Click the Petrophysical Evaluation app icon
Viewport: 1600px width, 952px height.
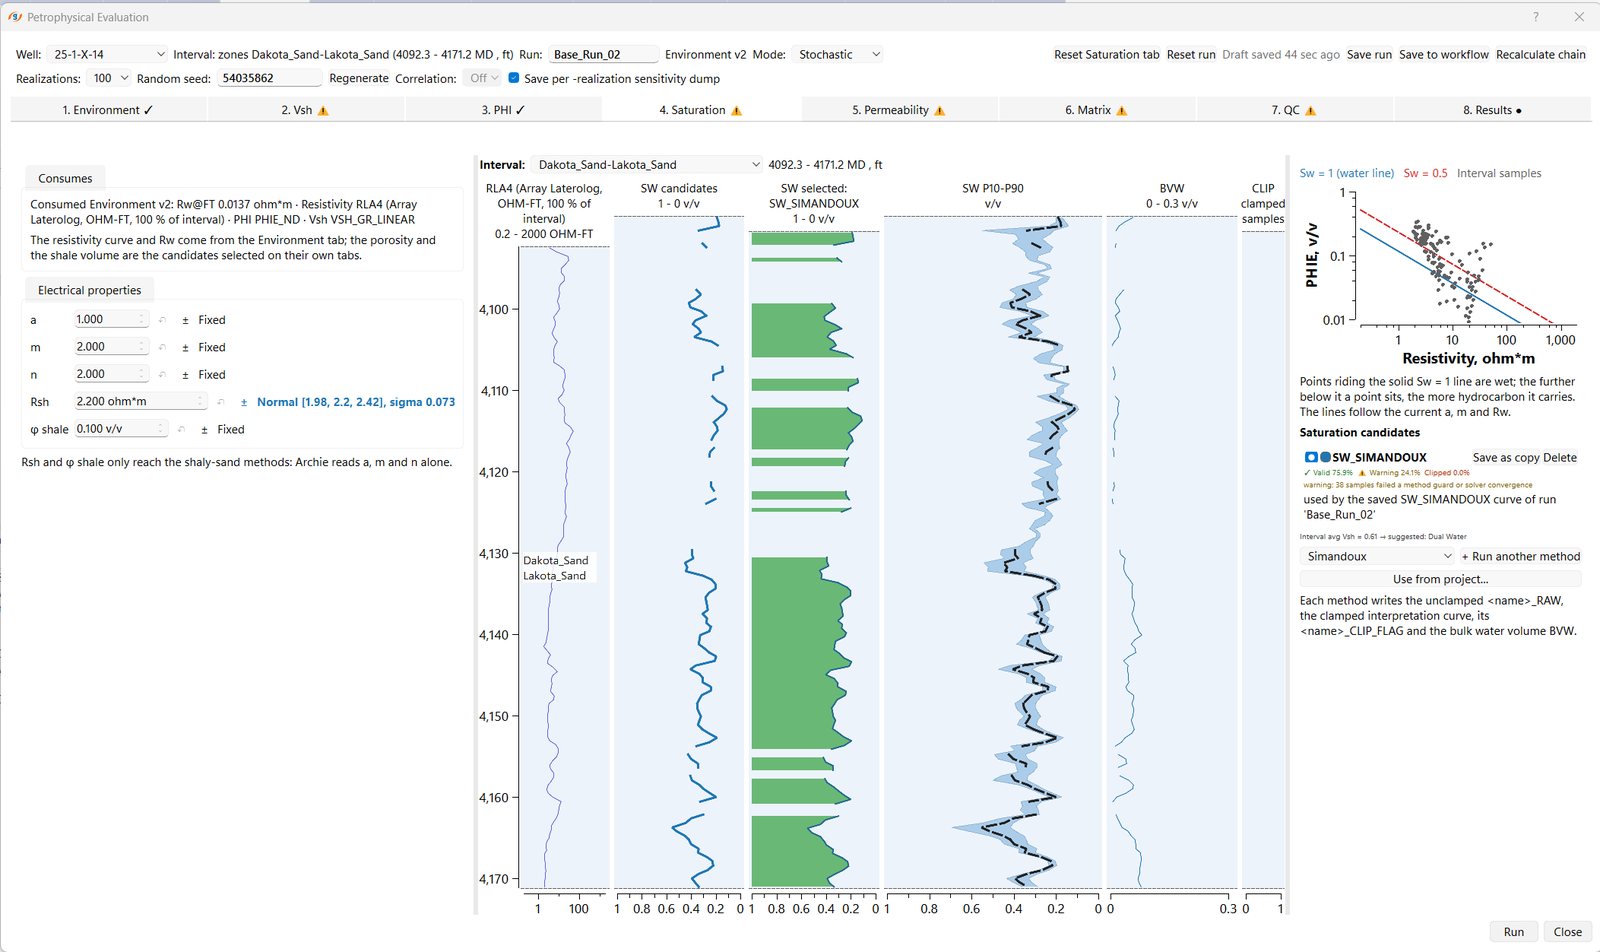click(14, 17)
